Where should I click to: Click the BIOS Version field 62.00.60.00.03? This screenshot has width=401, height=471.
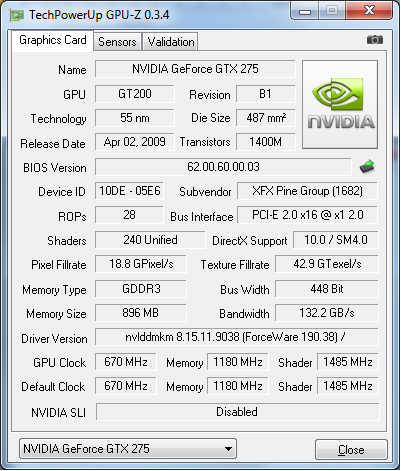point(223,167)
